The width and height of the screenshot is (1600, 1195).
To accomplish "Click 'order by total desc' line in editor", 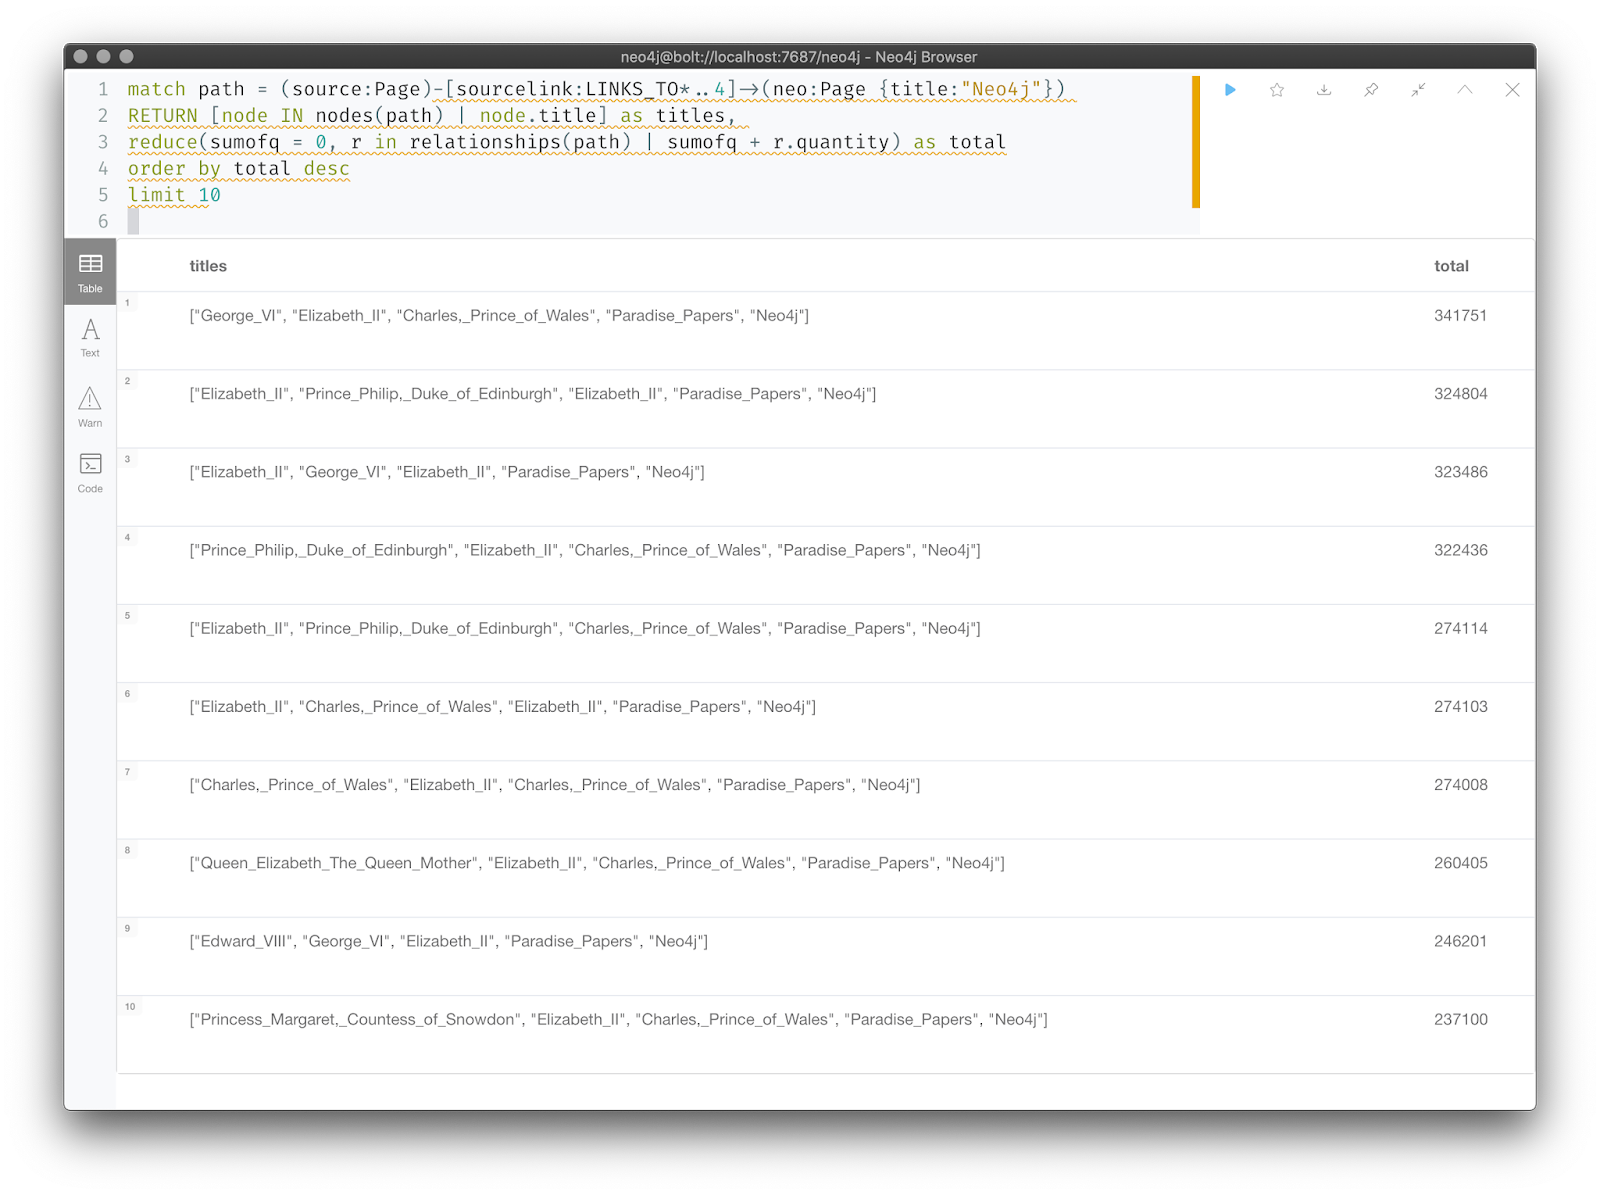I will [x=239, y=169].
